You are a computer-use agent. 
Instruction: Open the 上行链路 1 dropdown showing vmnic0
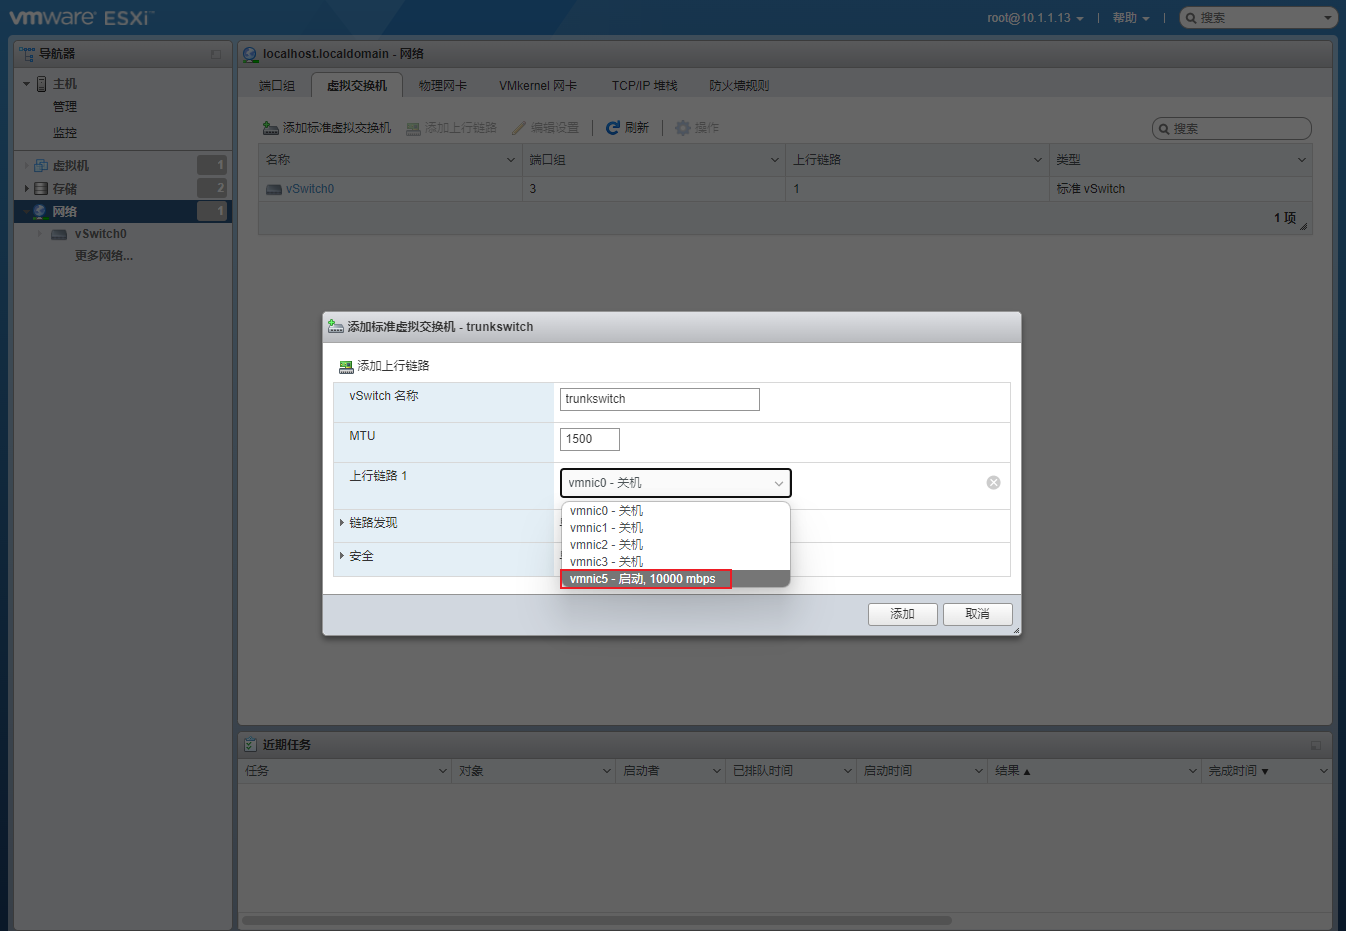[676, 483]
